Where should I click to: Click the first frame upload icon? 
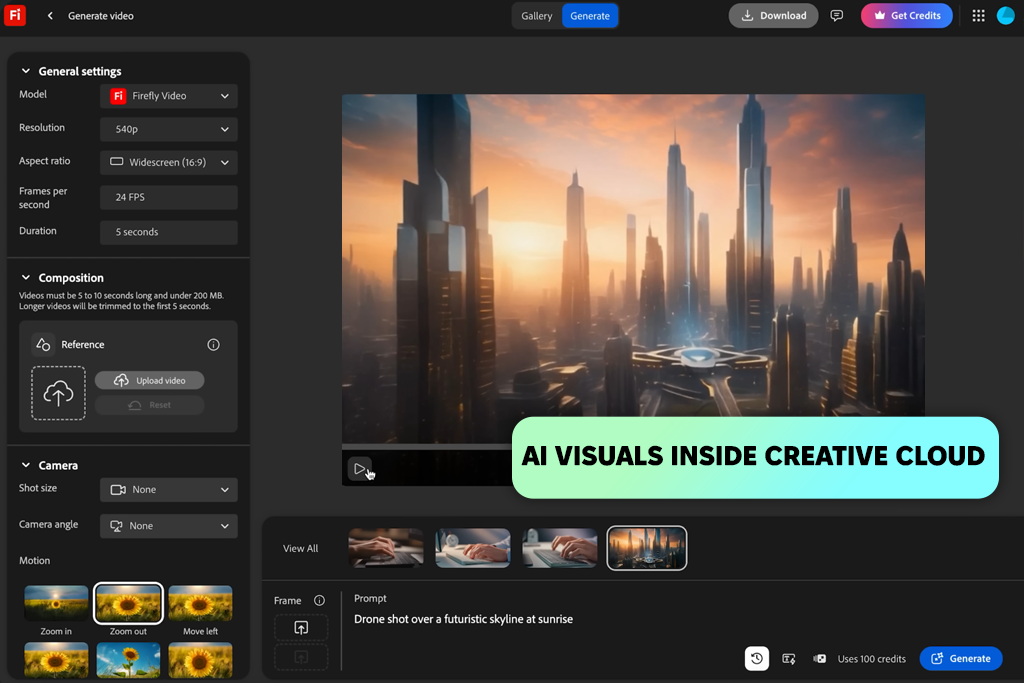(301, 628)
